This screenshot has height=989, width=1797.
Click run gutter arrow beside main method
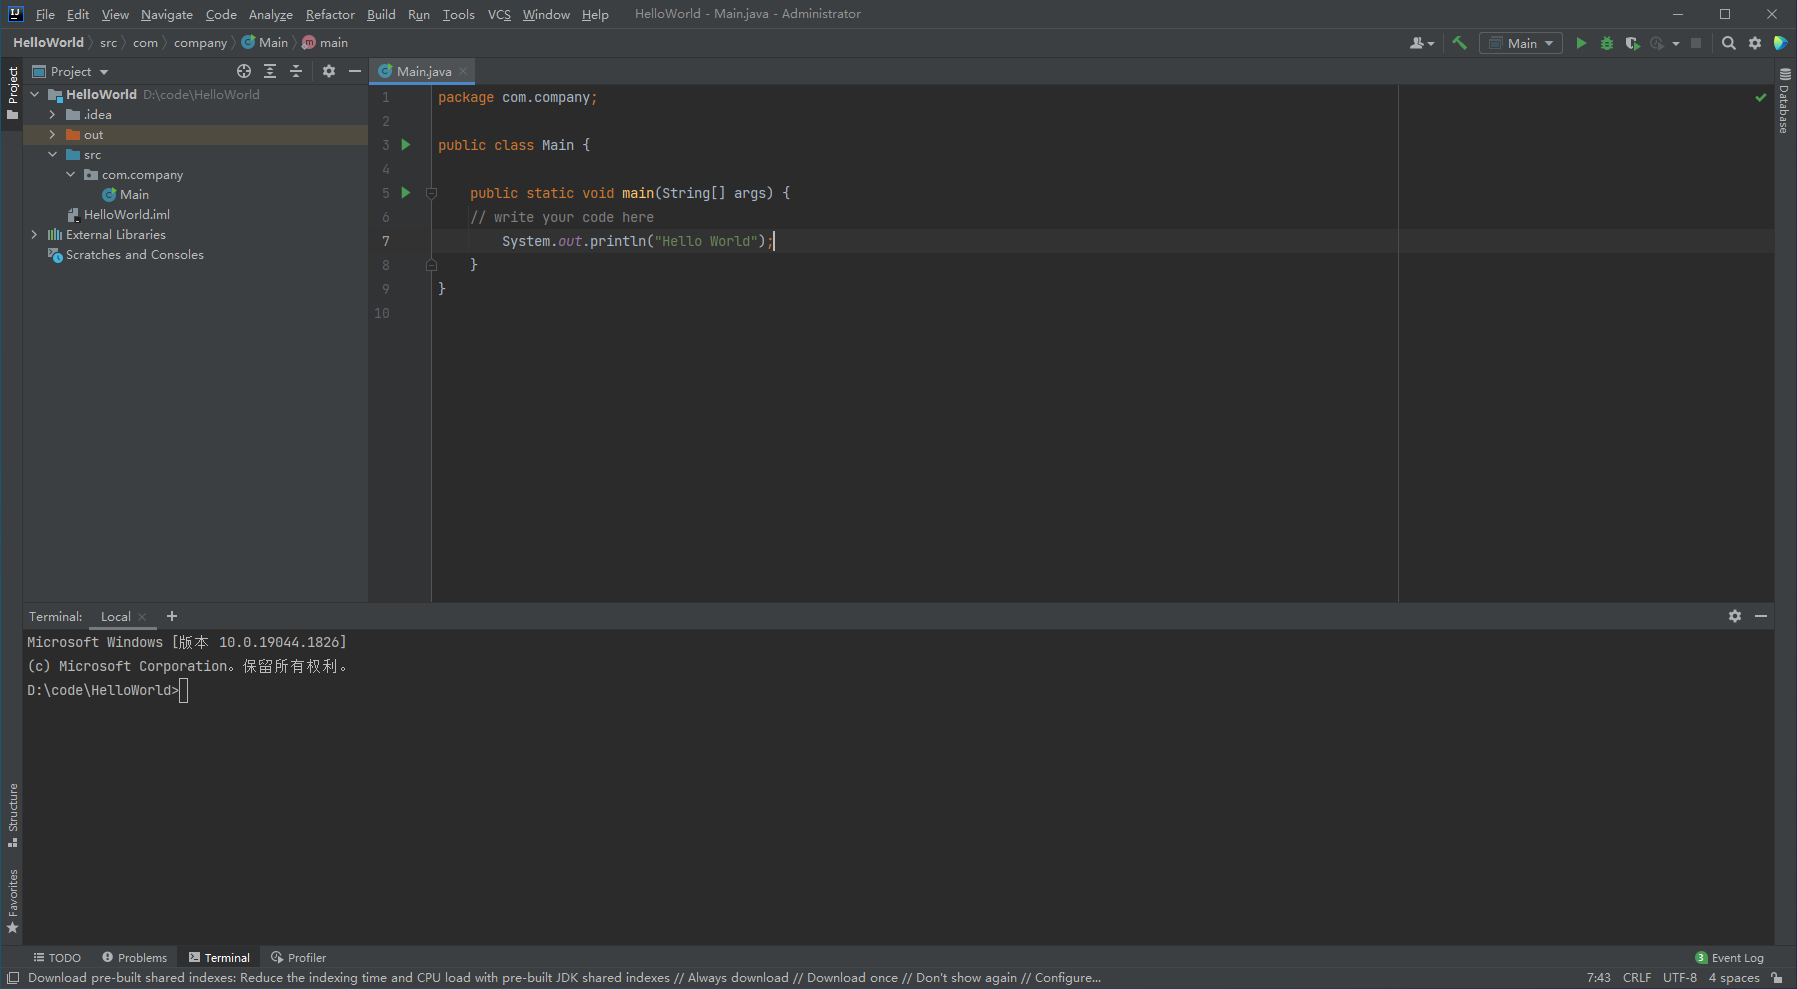[406, 192]
